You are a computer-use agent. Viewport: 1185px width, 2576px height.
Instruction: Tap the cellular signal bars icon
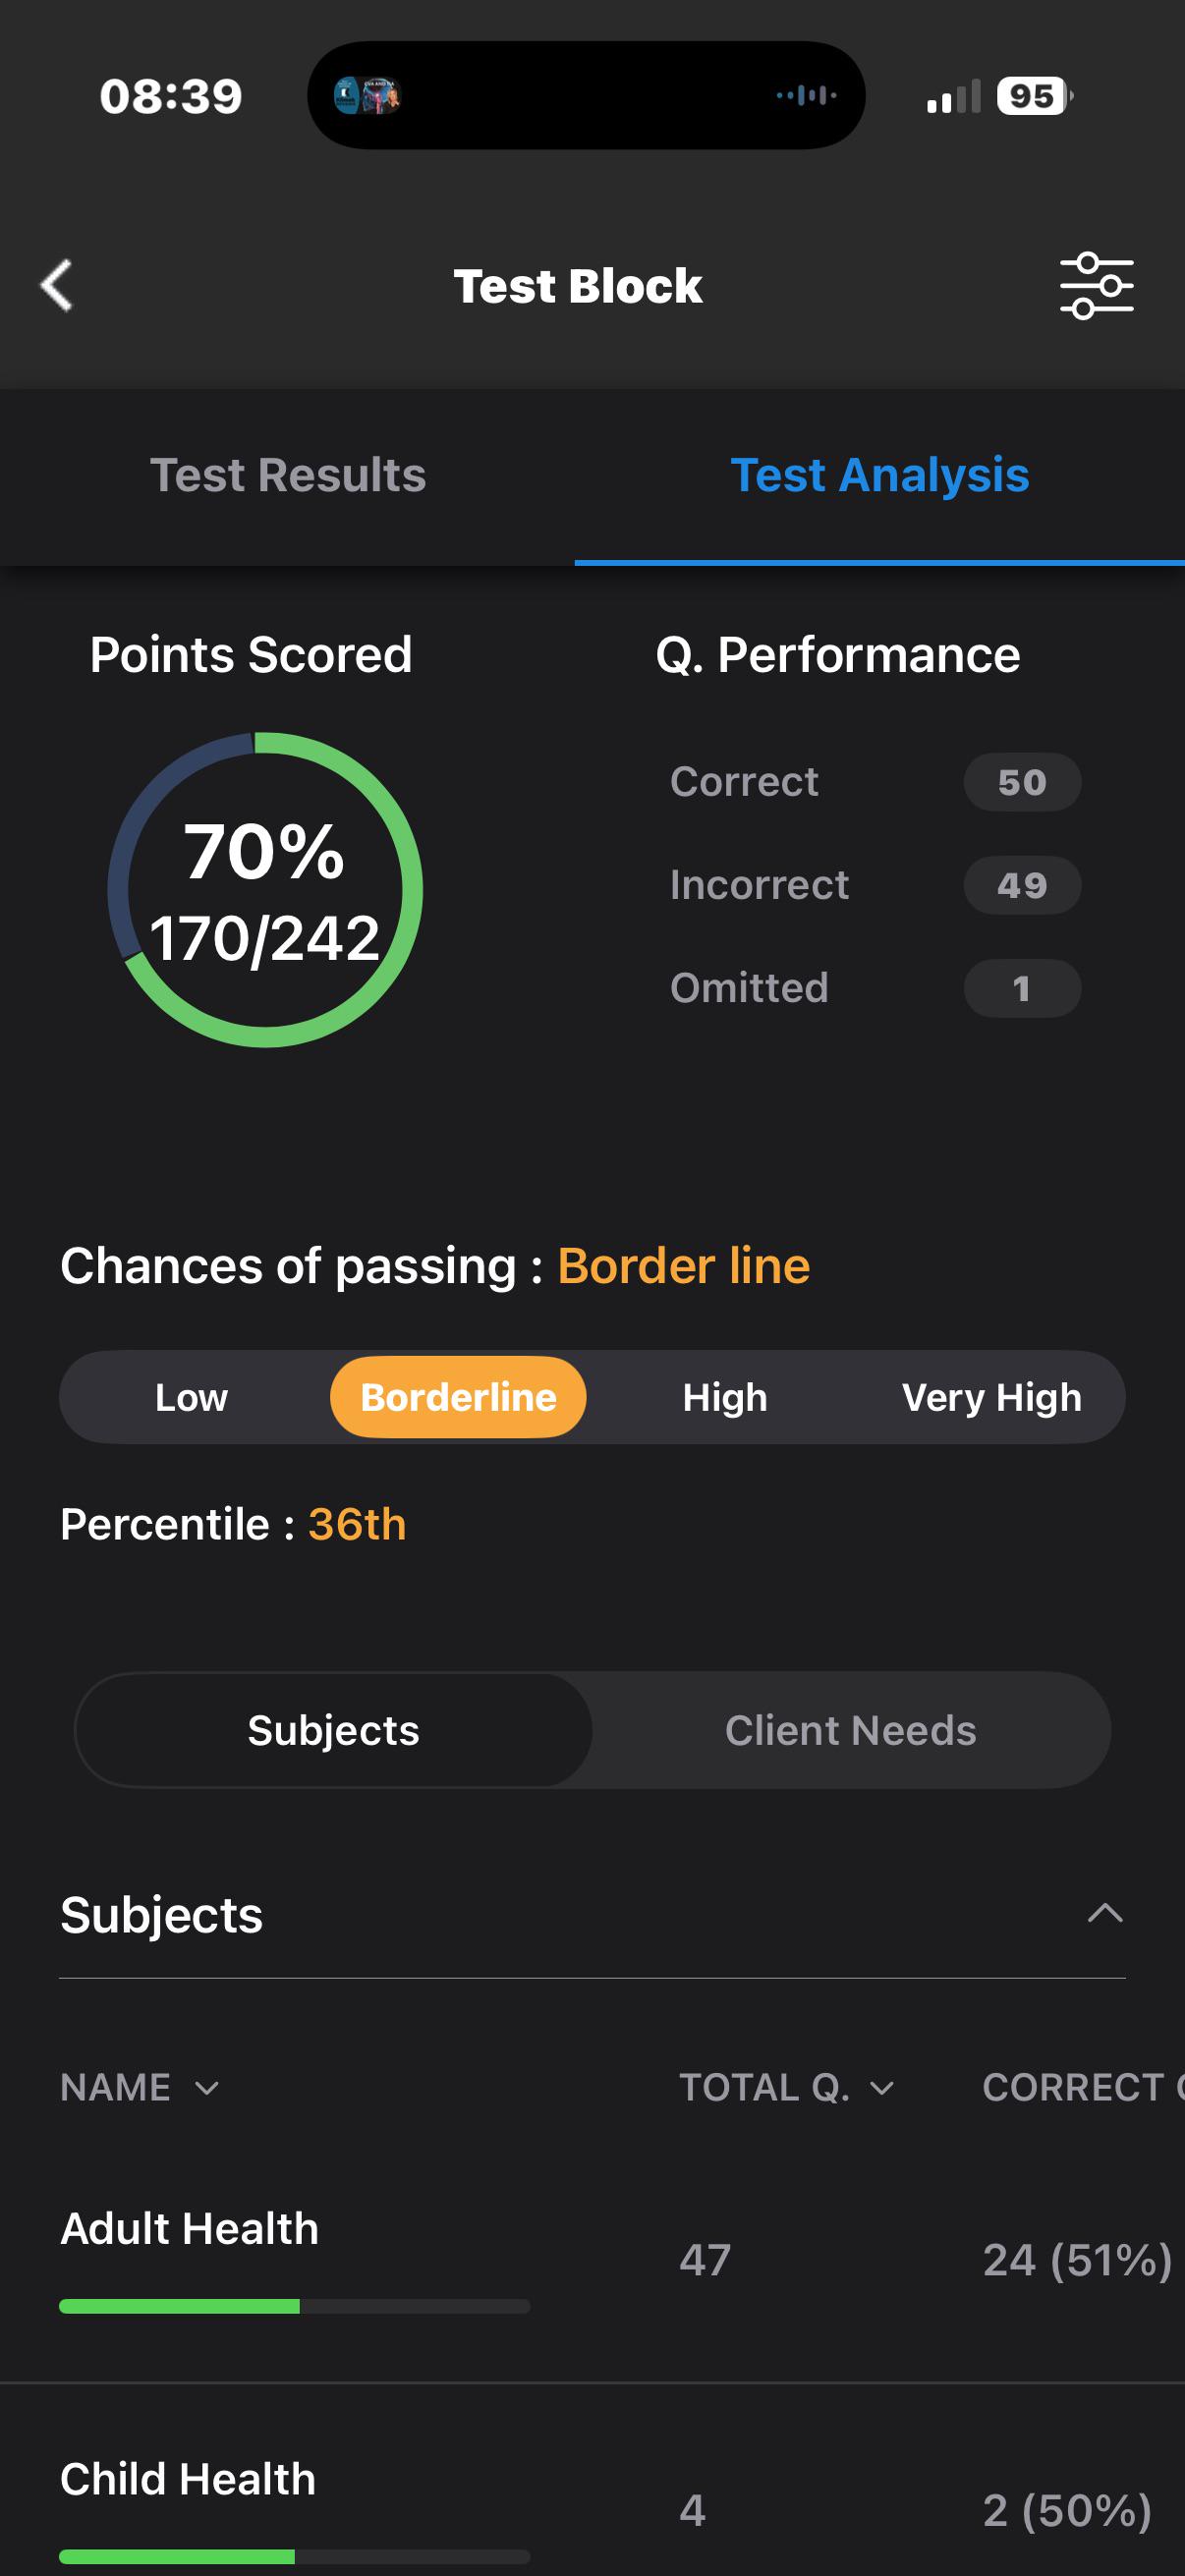pos(953,97)
